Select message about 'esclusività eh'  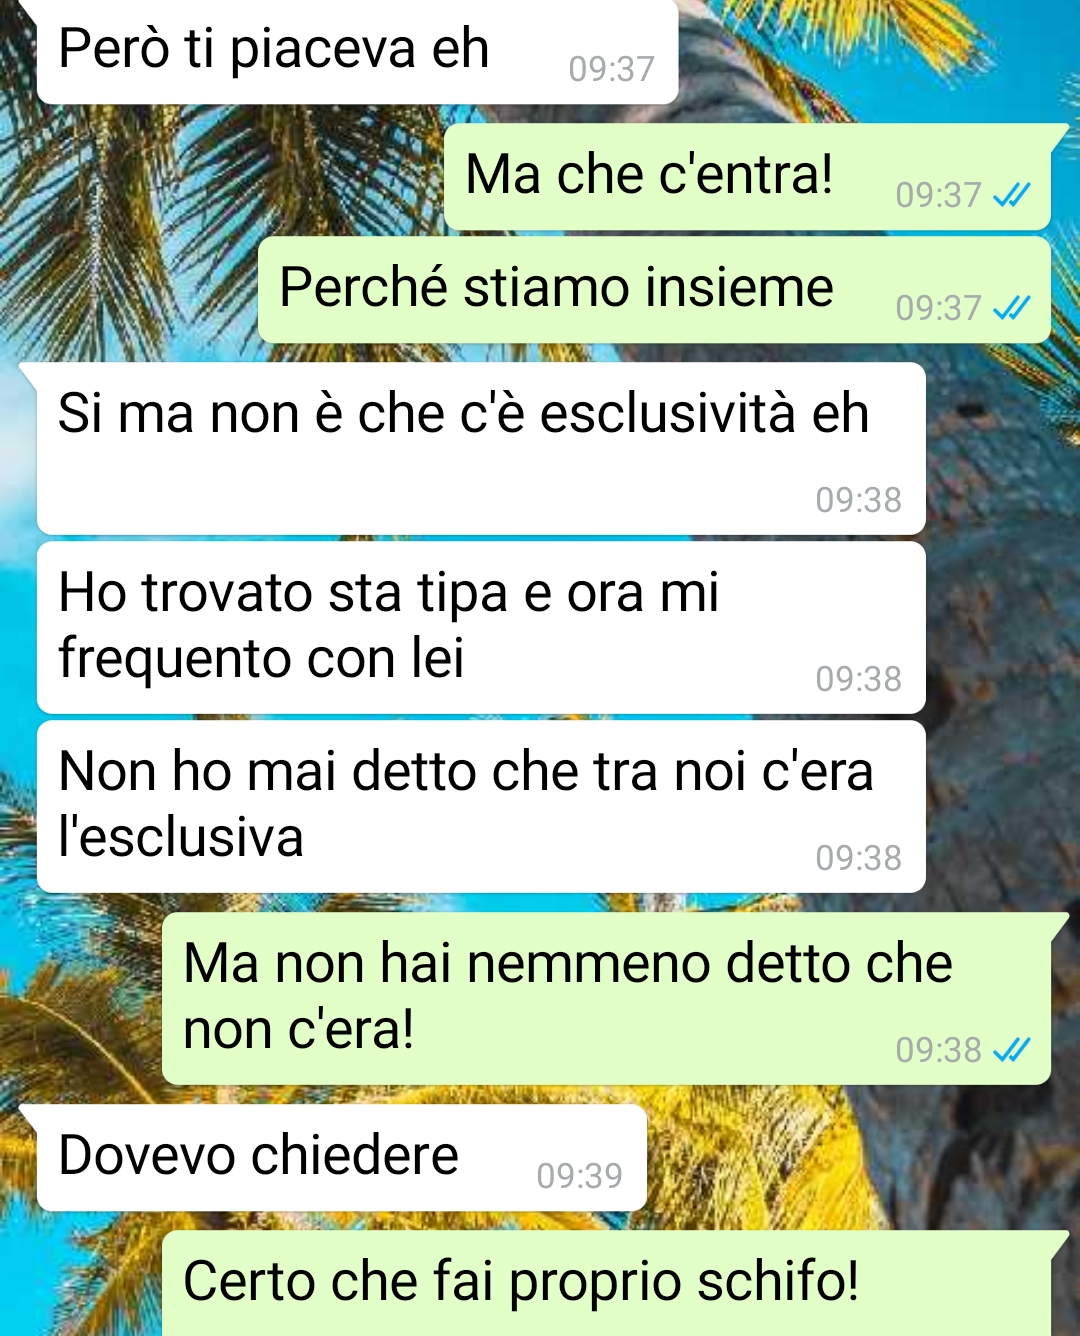point(481,448)
